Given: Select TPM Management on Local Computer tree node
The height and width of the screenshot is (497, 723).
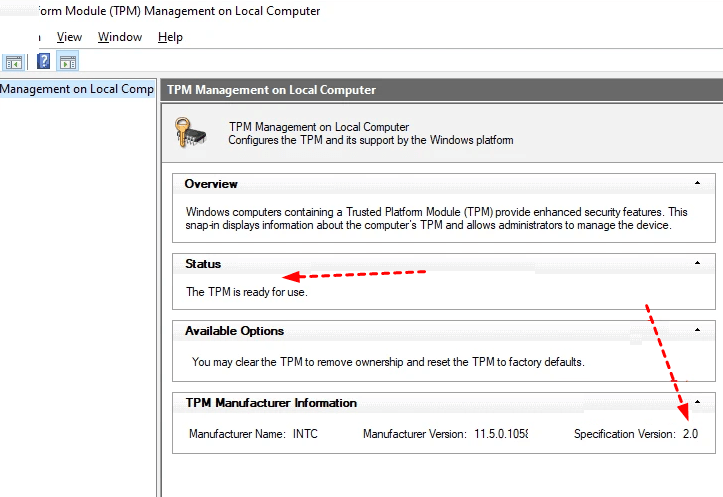Looking at the screenshot, I should click(77, 89).
